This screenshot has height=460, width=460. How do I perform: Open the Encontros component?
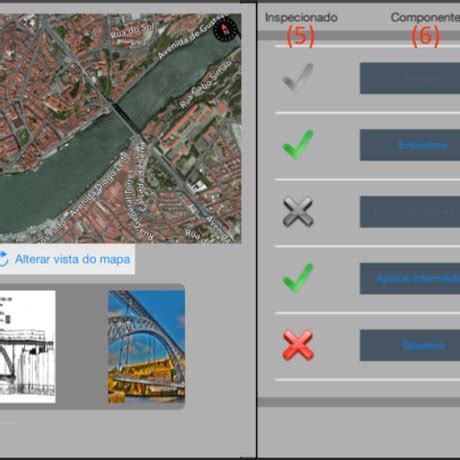[x=410, y=145]
